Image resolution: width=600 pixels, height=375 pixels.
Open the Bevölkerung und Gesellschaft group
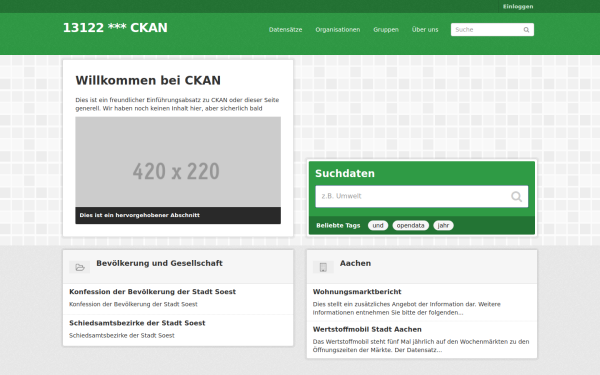click(x=159, y=263)
